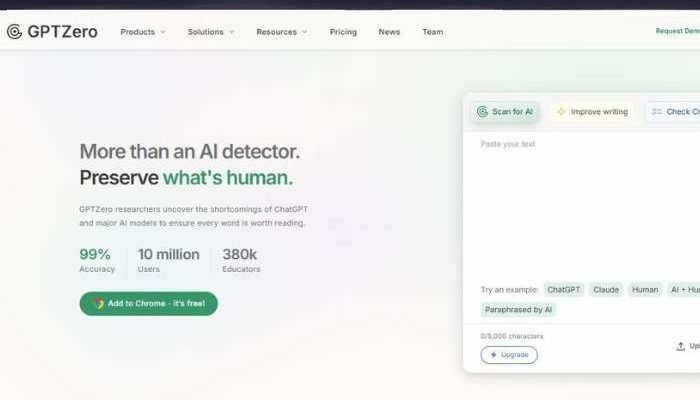Select the ChatGPT example chip
This screenshot has width=700, height=400.
coord(564,289)
